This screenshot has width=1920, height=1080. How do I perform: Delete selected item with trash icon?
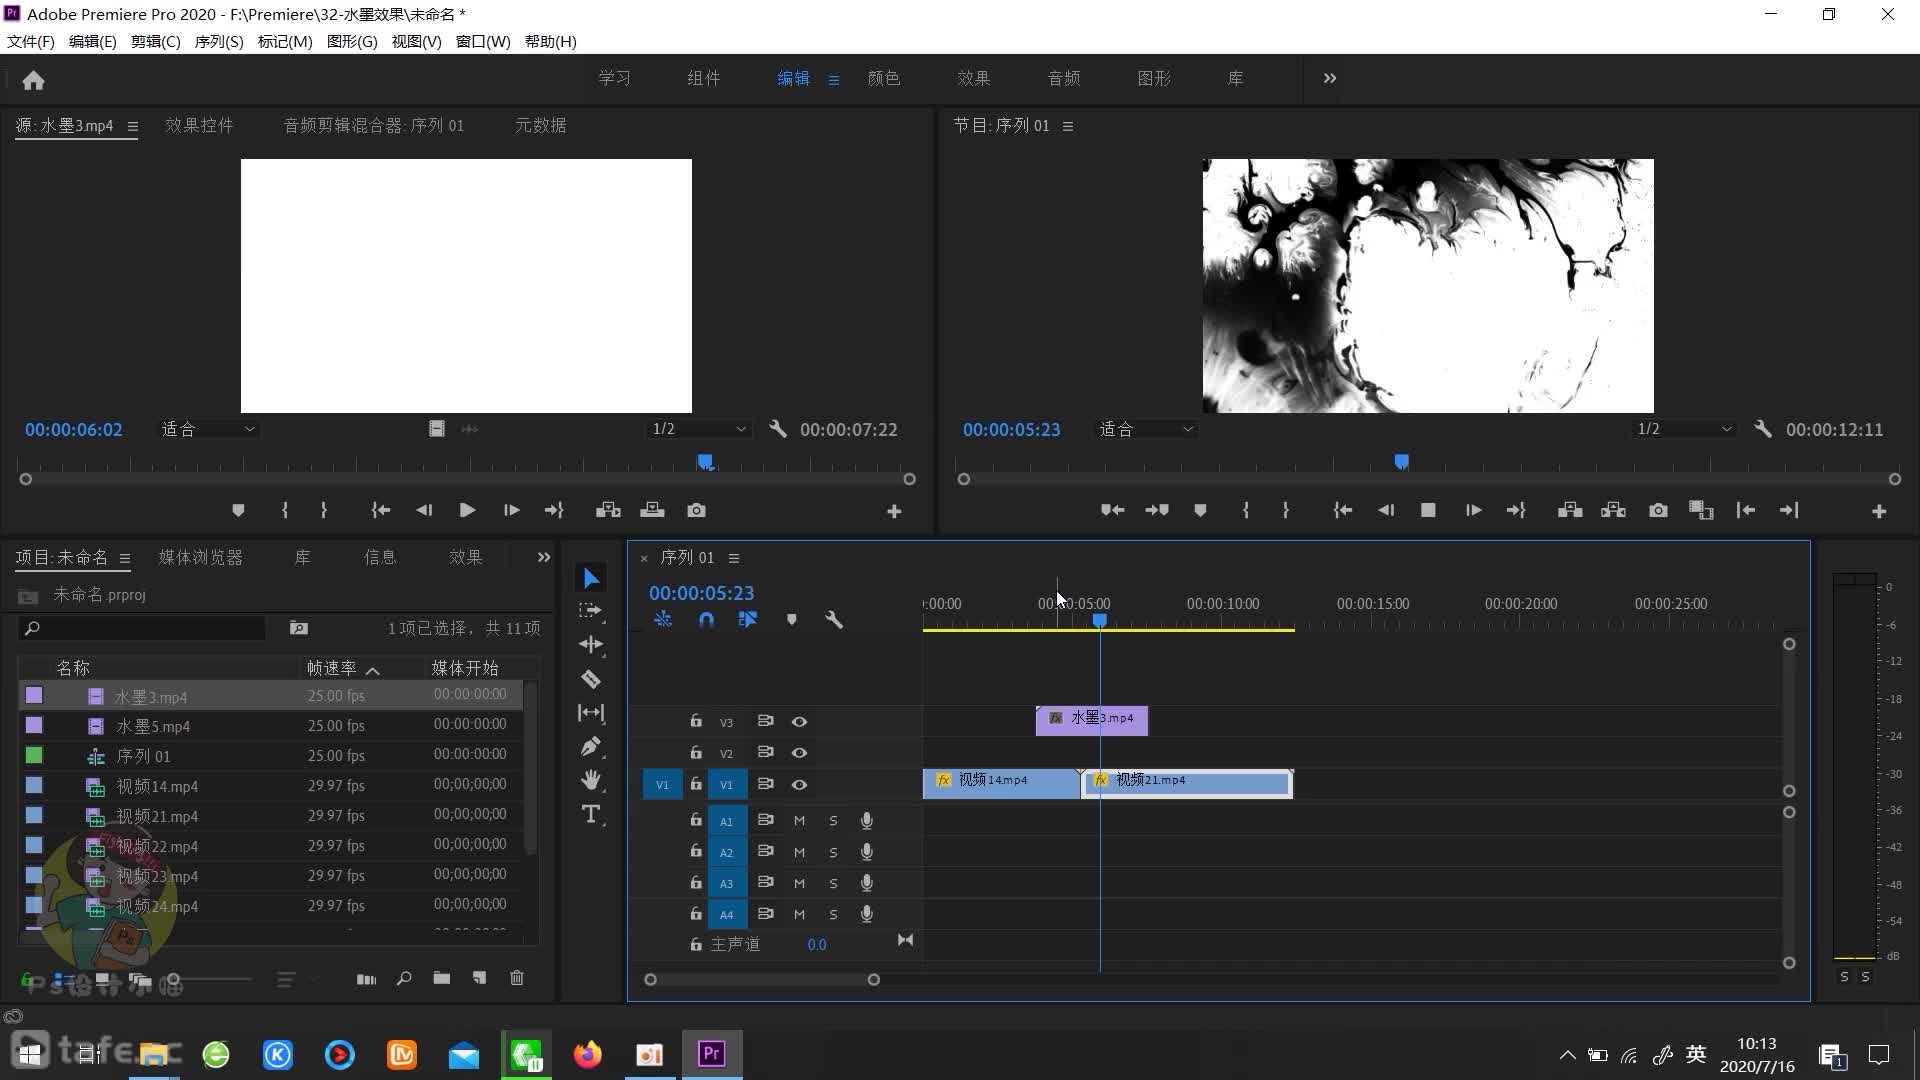click(x=517, y=978)
